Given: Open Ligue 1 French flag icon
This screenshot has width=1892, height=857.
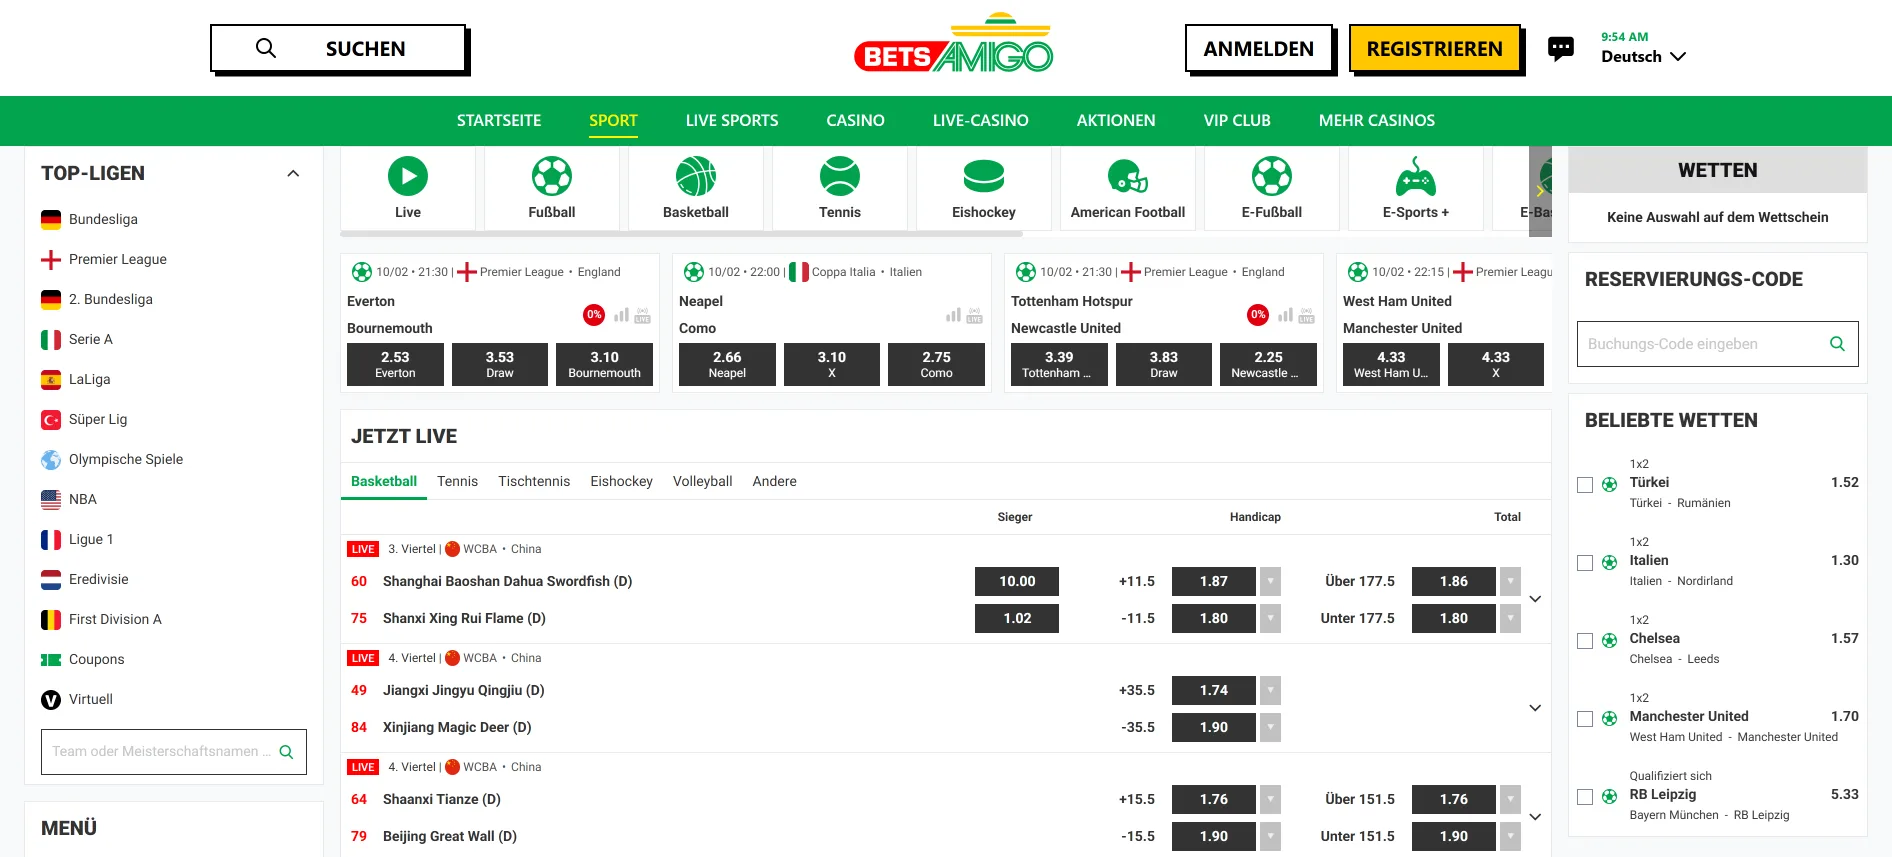Looking at the screenshot, I should [x=51, y=539].
